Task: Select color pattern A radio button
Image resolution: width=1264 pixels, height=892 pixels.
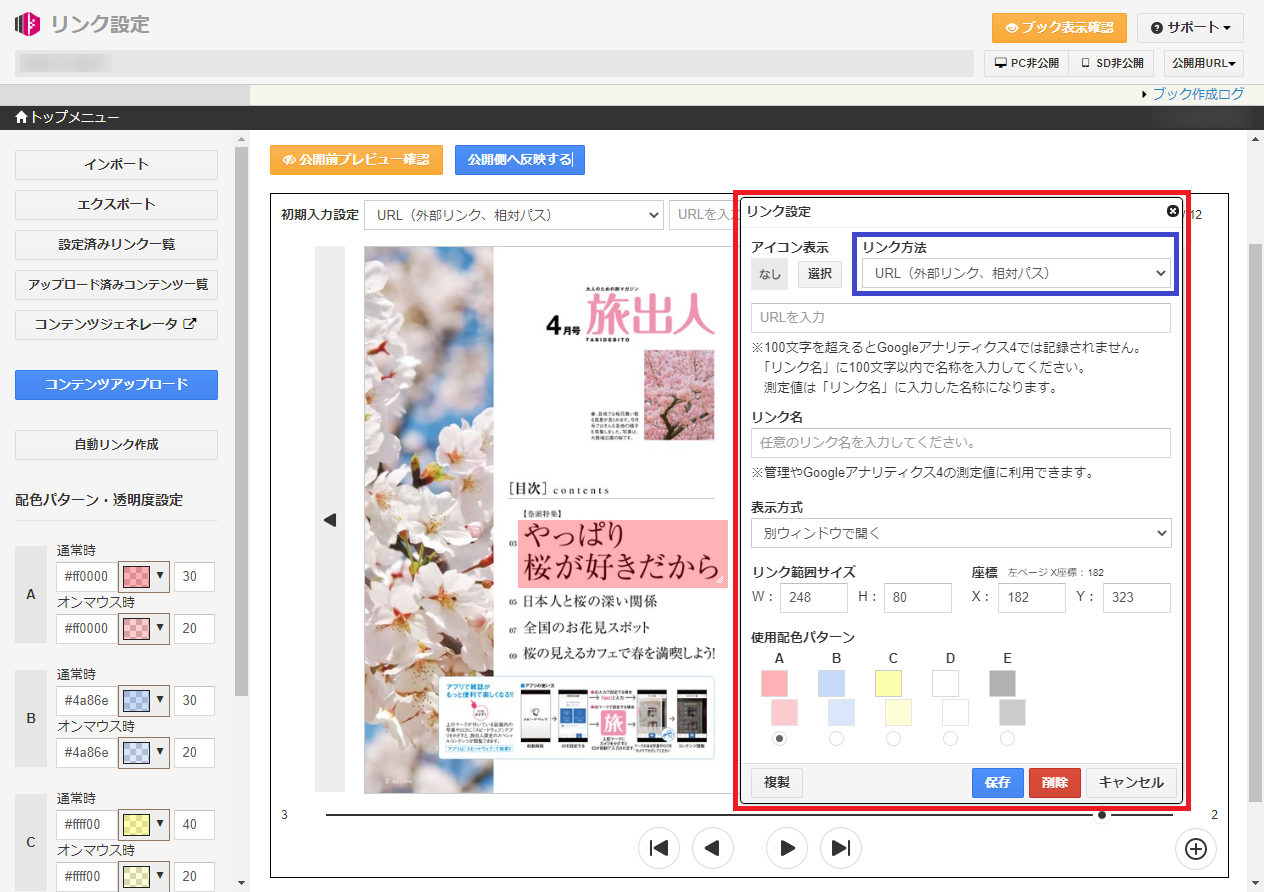Action: tap(780, 738)
